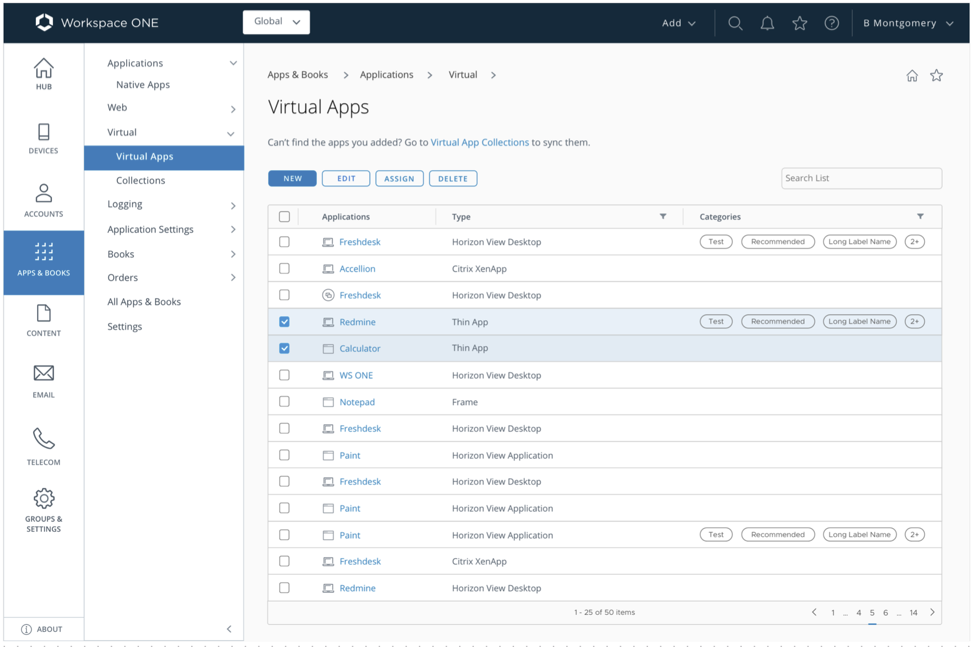This screenshot has height=647, width=975.
Task: Open Settings in the side menu
Action: (x=124, y=326)
